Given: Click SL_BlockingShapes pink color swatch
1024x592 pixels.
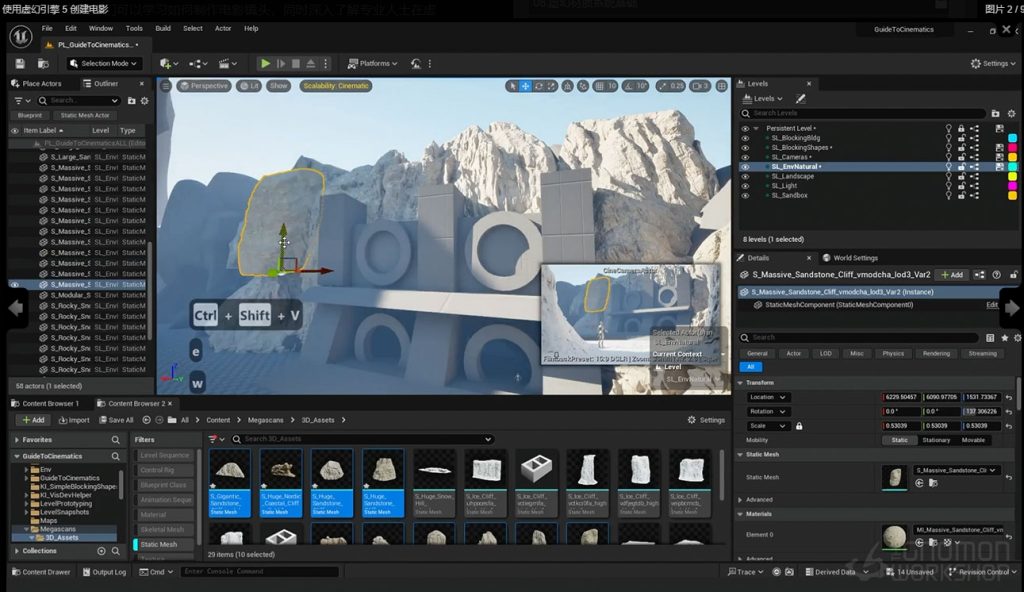Looking at the screenshot, I should 1012,148.
